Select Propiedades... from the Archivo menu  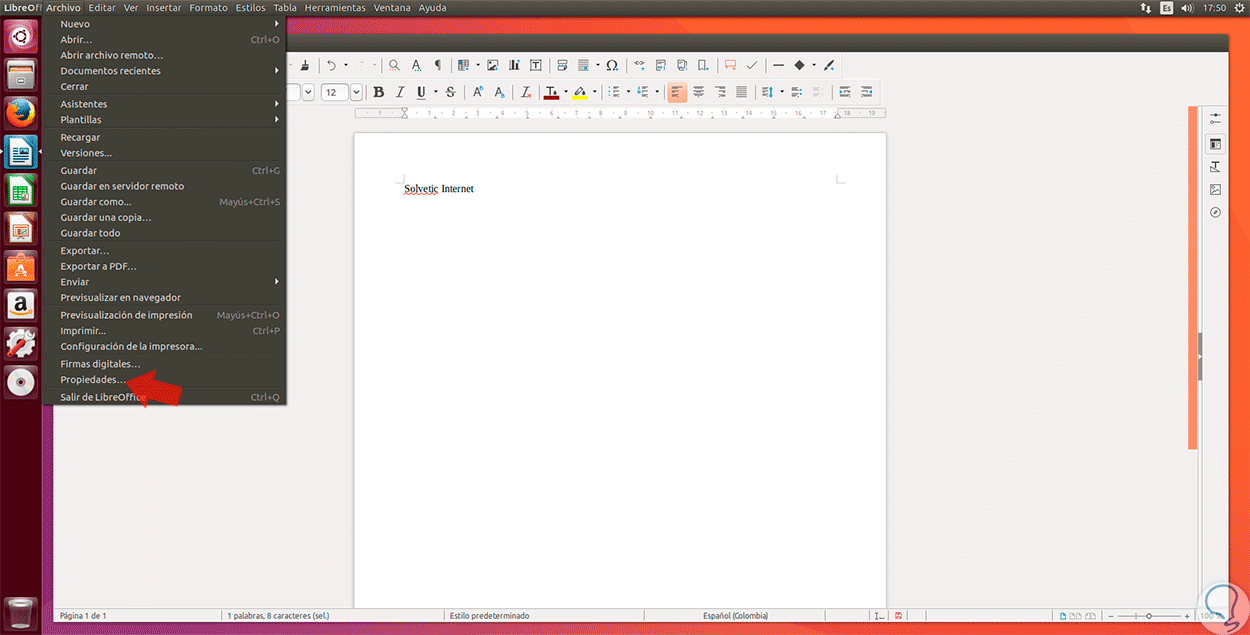click(93, 380)
